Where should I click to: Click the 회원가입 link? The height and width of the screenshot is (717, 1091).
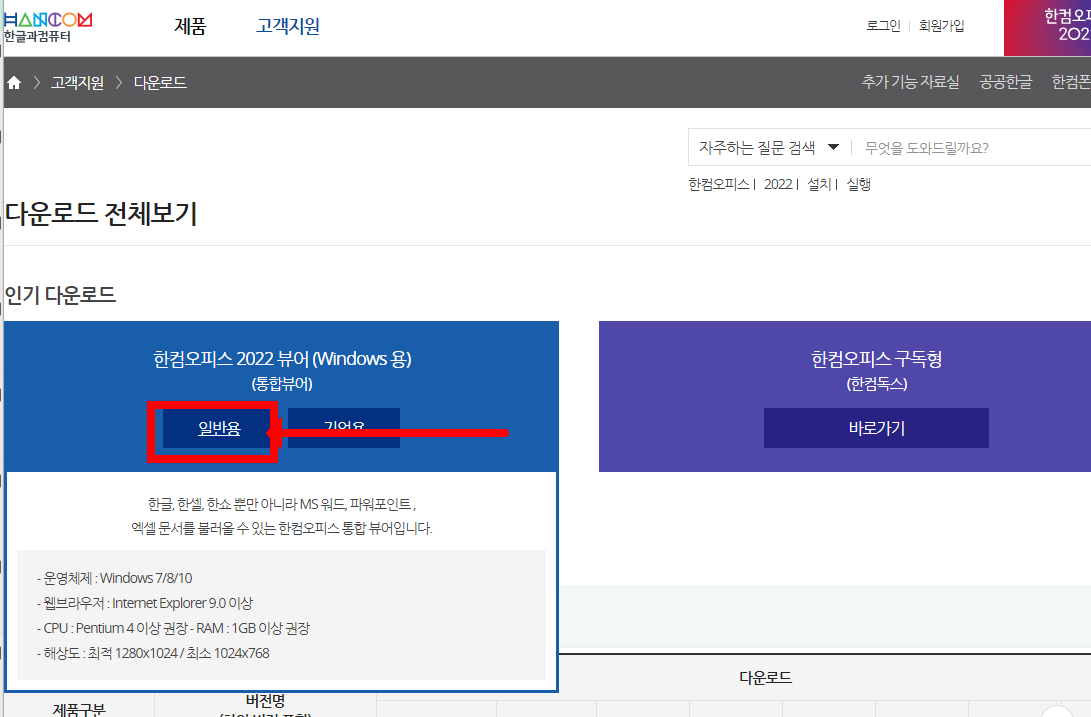point(941,25)
